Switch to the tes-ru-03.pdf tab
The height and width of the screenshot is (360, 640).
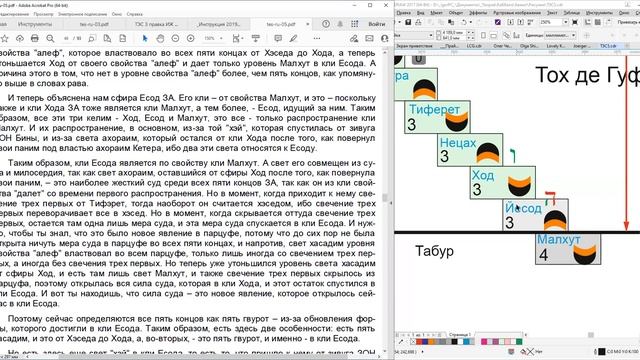pyautogui.click(x=94, y=24)
